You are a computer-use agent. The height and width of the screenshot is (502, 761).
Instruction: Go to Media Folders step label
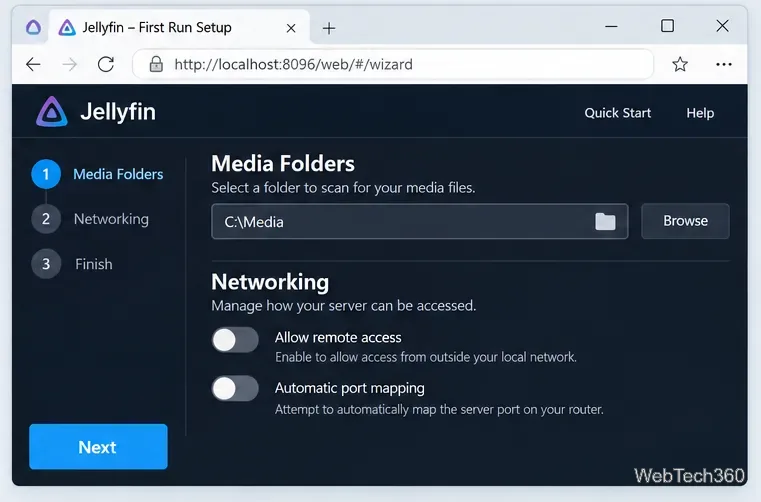pos(118,174)
